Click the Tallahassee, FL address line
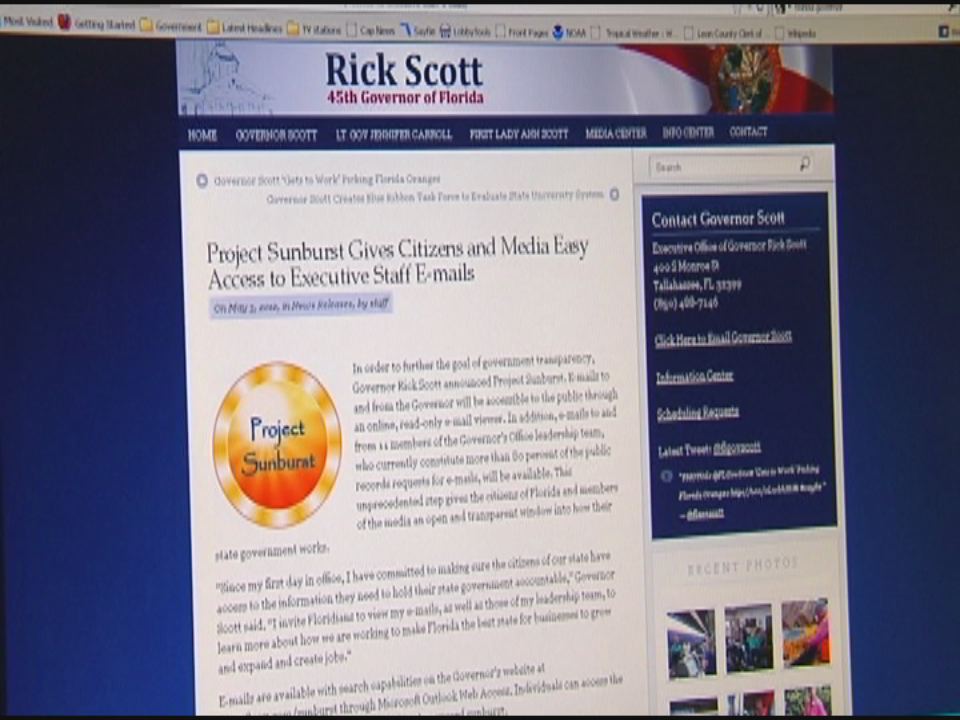Viewport: 960px width, 720px height. click(697, 285)
